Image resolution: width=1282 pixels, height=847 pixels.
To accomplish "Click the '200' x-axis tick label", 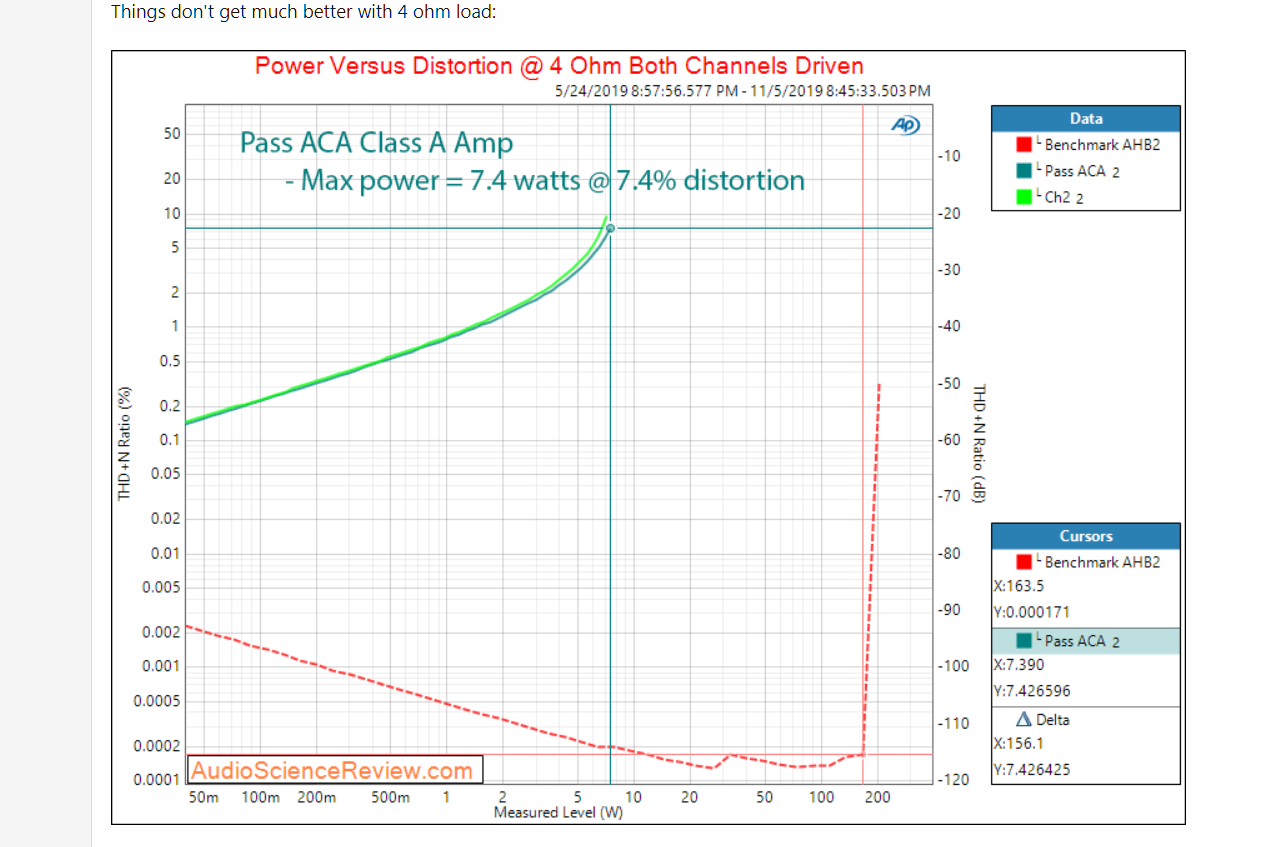I will [877, 797].
